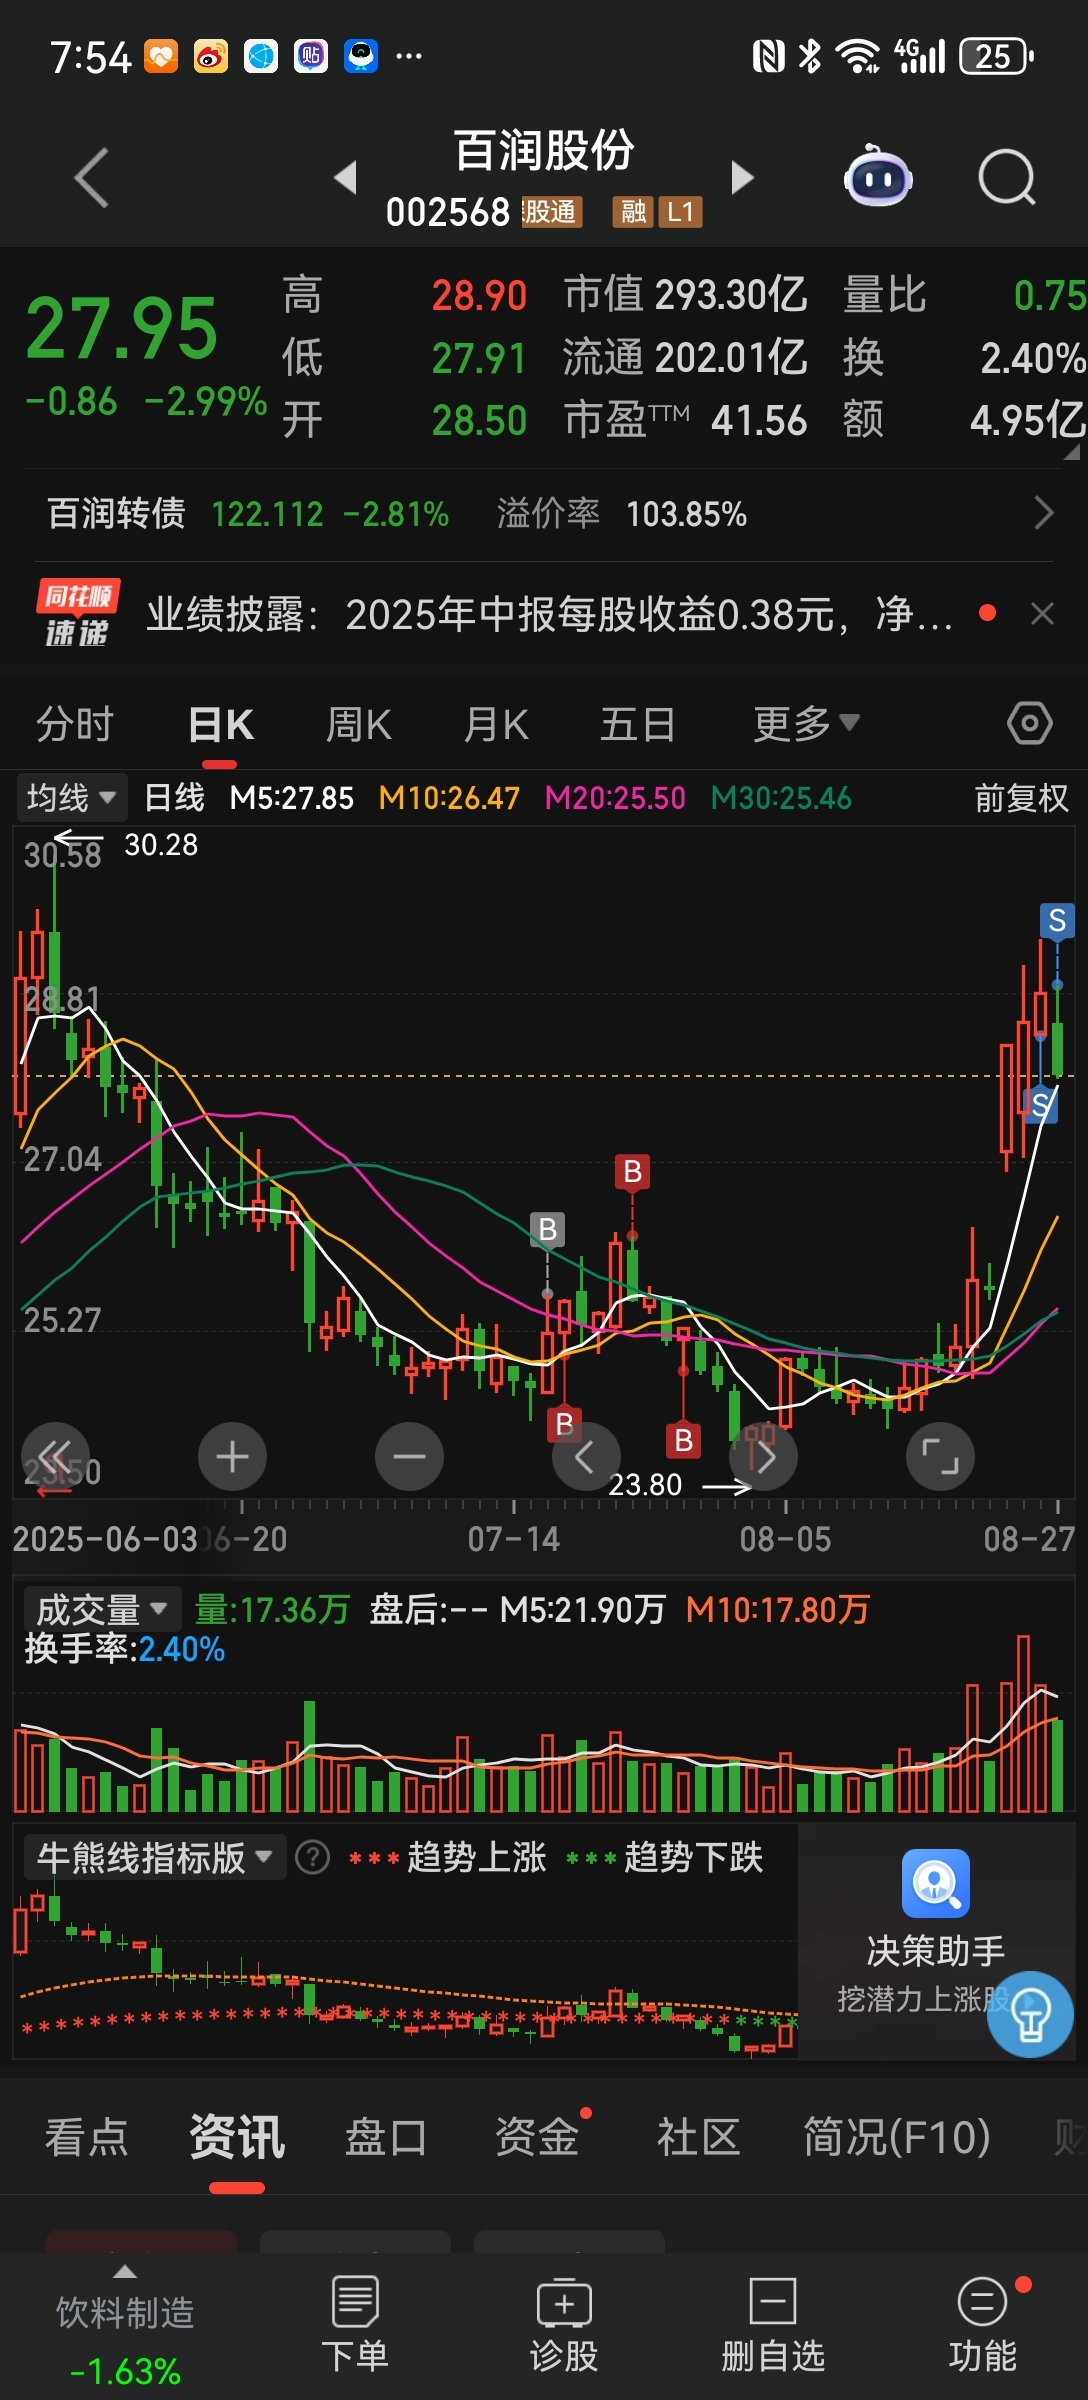Tap the top S sell marker

tap(1057, 920)
